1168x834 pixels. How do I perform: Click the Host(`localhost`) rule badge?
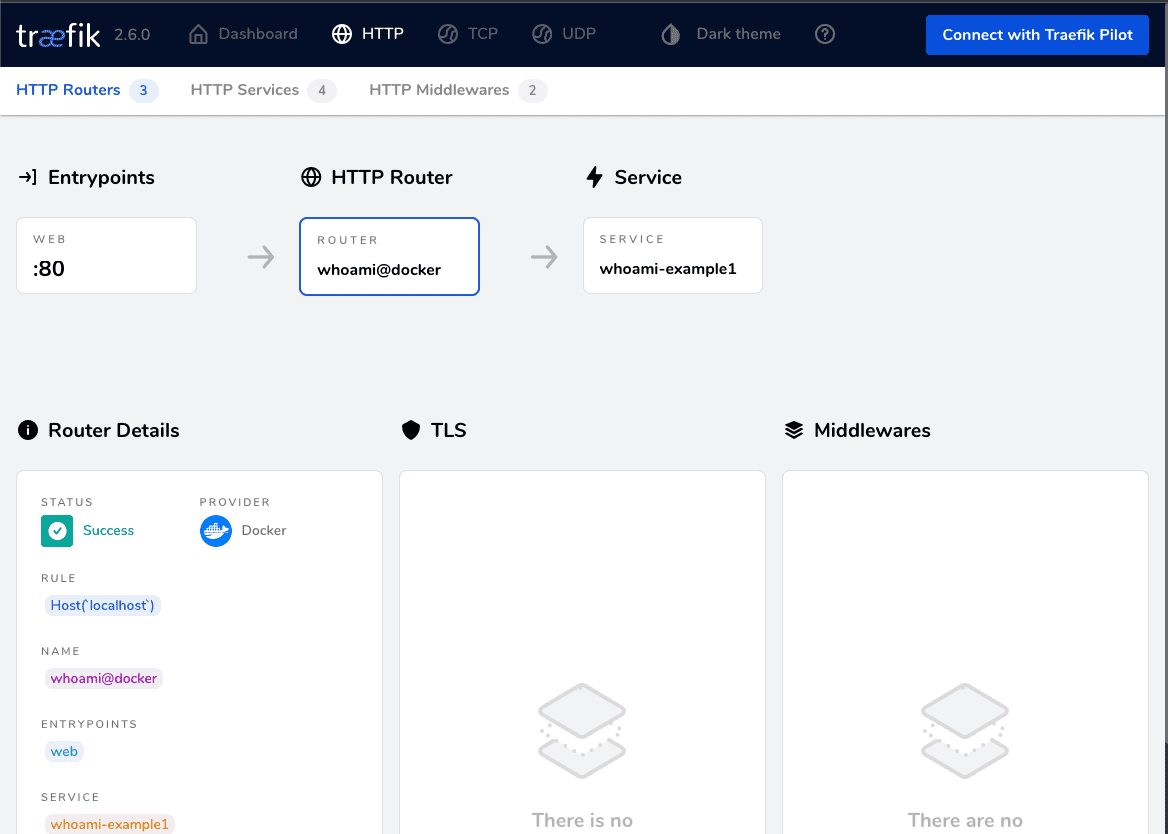click(x=102, y=605)
